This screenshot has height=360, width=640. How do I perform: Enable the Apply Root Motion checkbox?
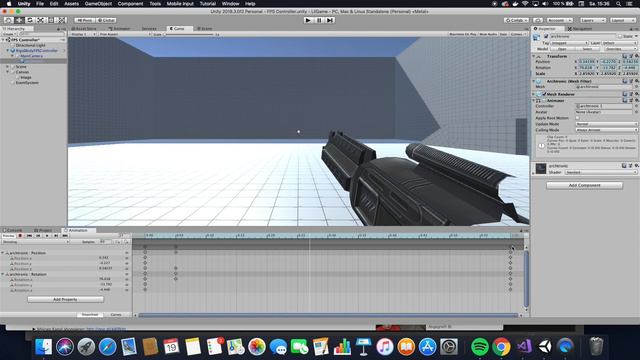tap(578, 118)
